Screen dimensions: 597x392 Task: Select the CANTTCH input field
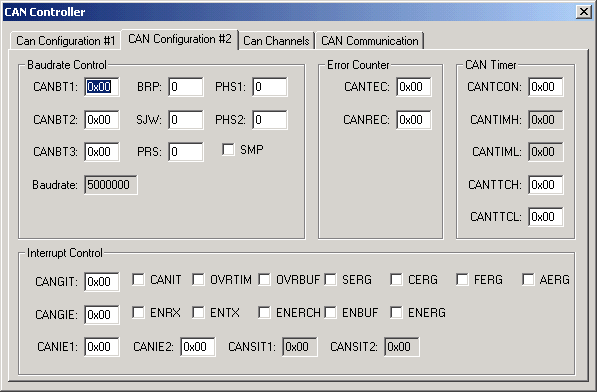[x=546, y=185]
